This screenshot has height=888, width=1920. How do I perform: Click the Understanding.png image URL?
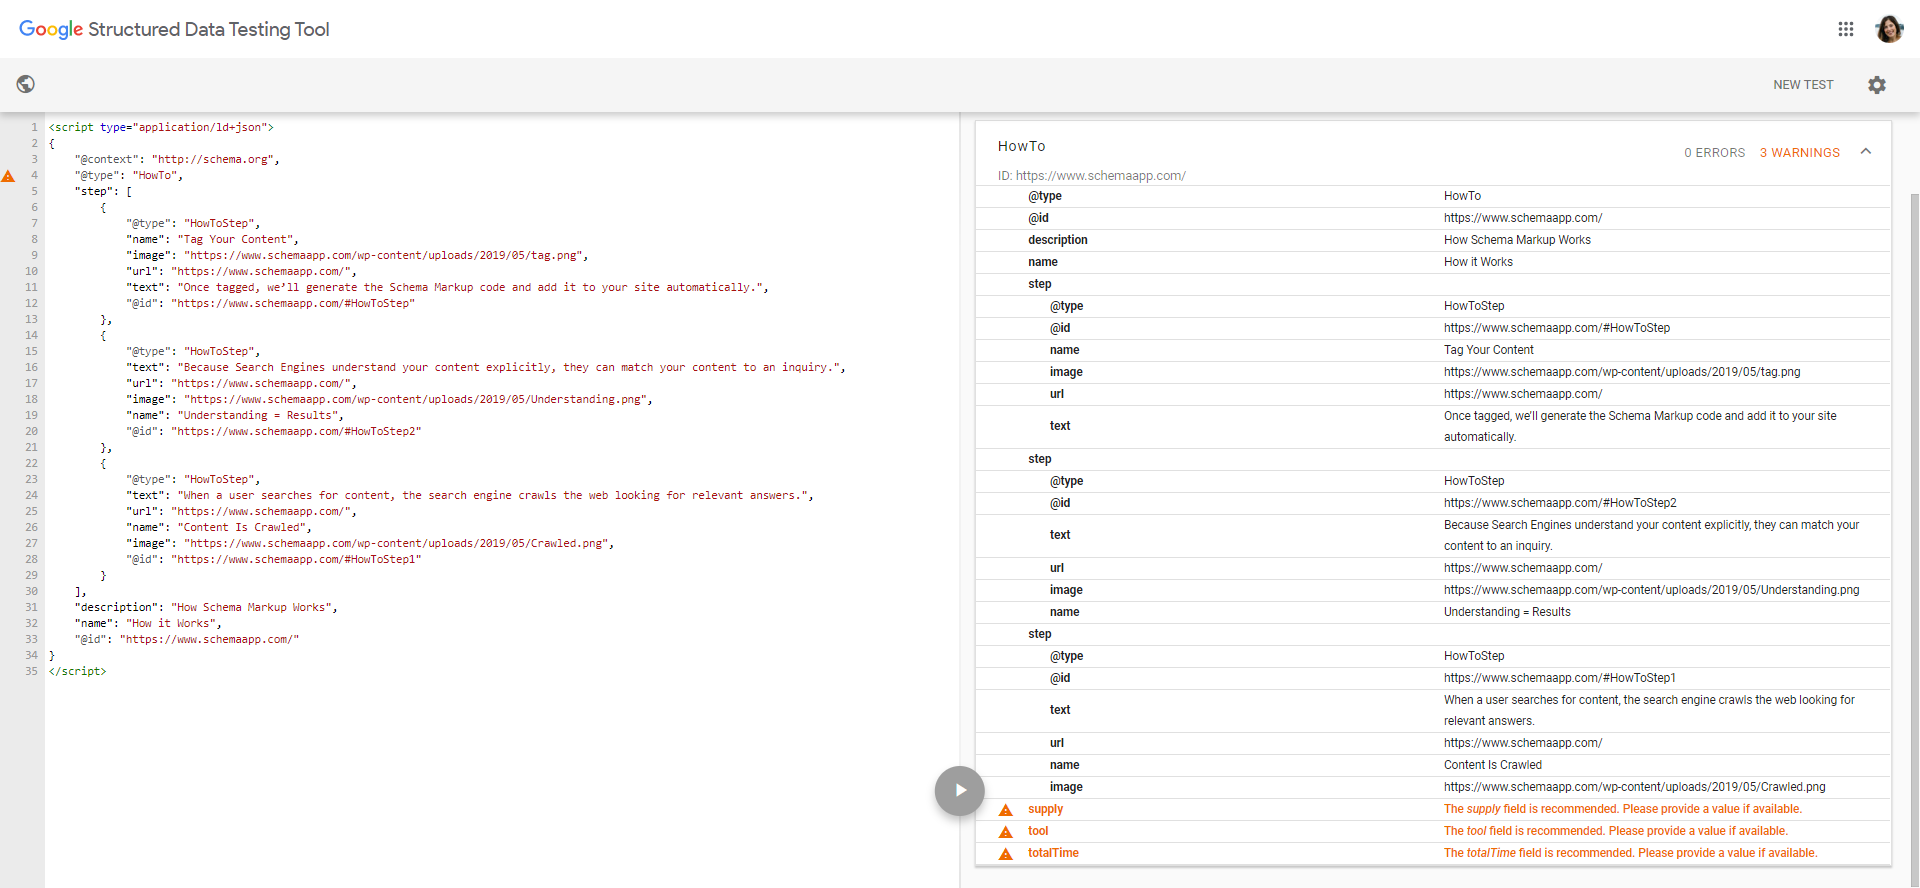(1652, 590)
